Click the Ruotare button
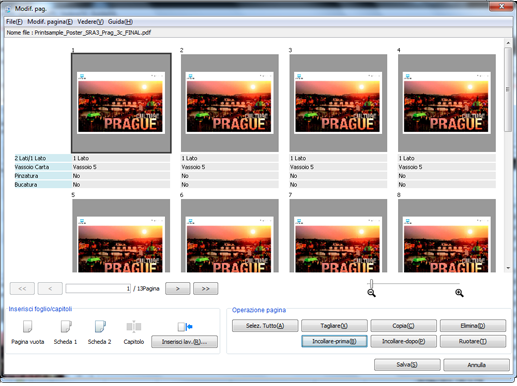The height and width of the screenshot is (386, 517). pyautogui.click(x=473, y=341)
